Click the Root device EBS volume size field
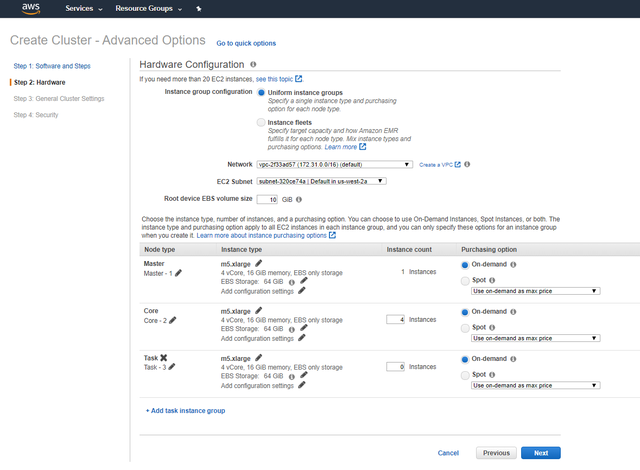The image size is (640, 470). coord(267,200)
